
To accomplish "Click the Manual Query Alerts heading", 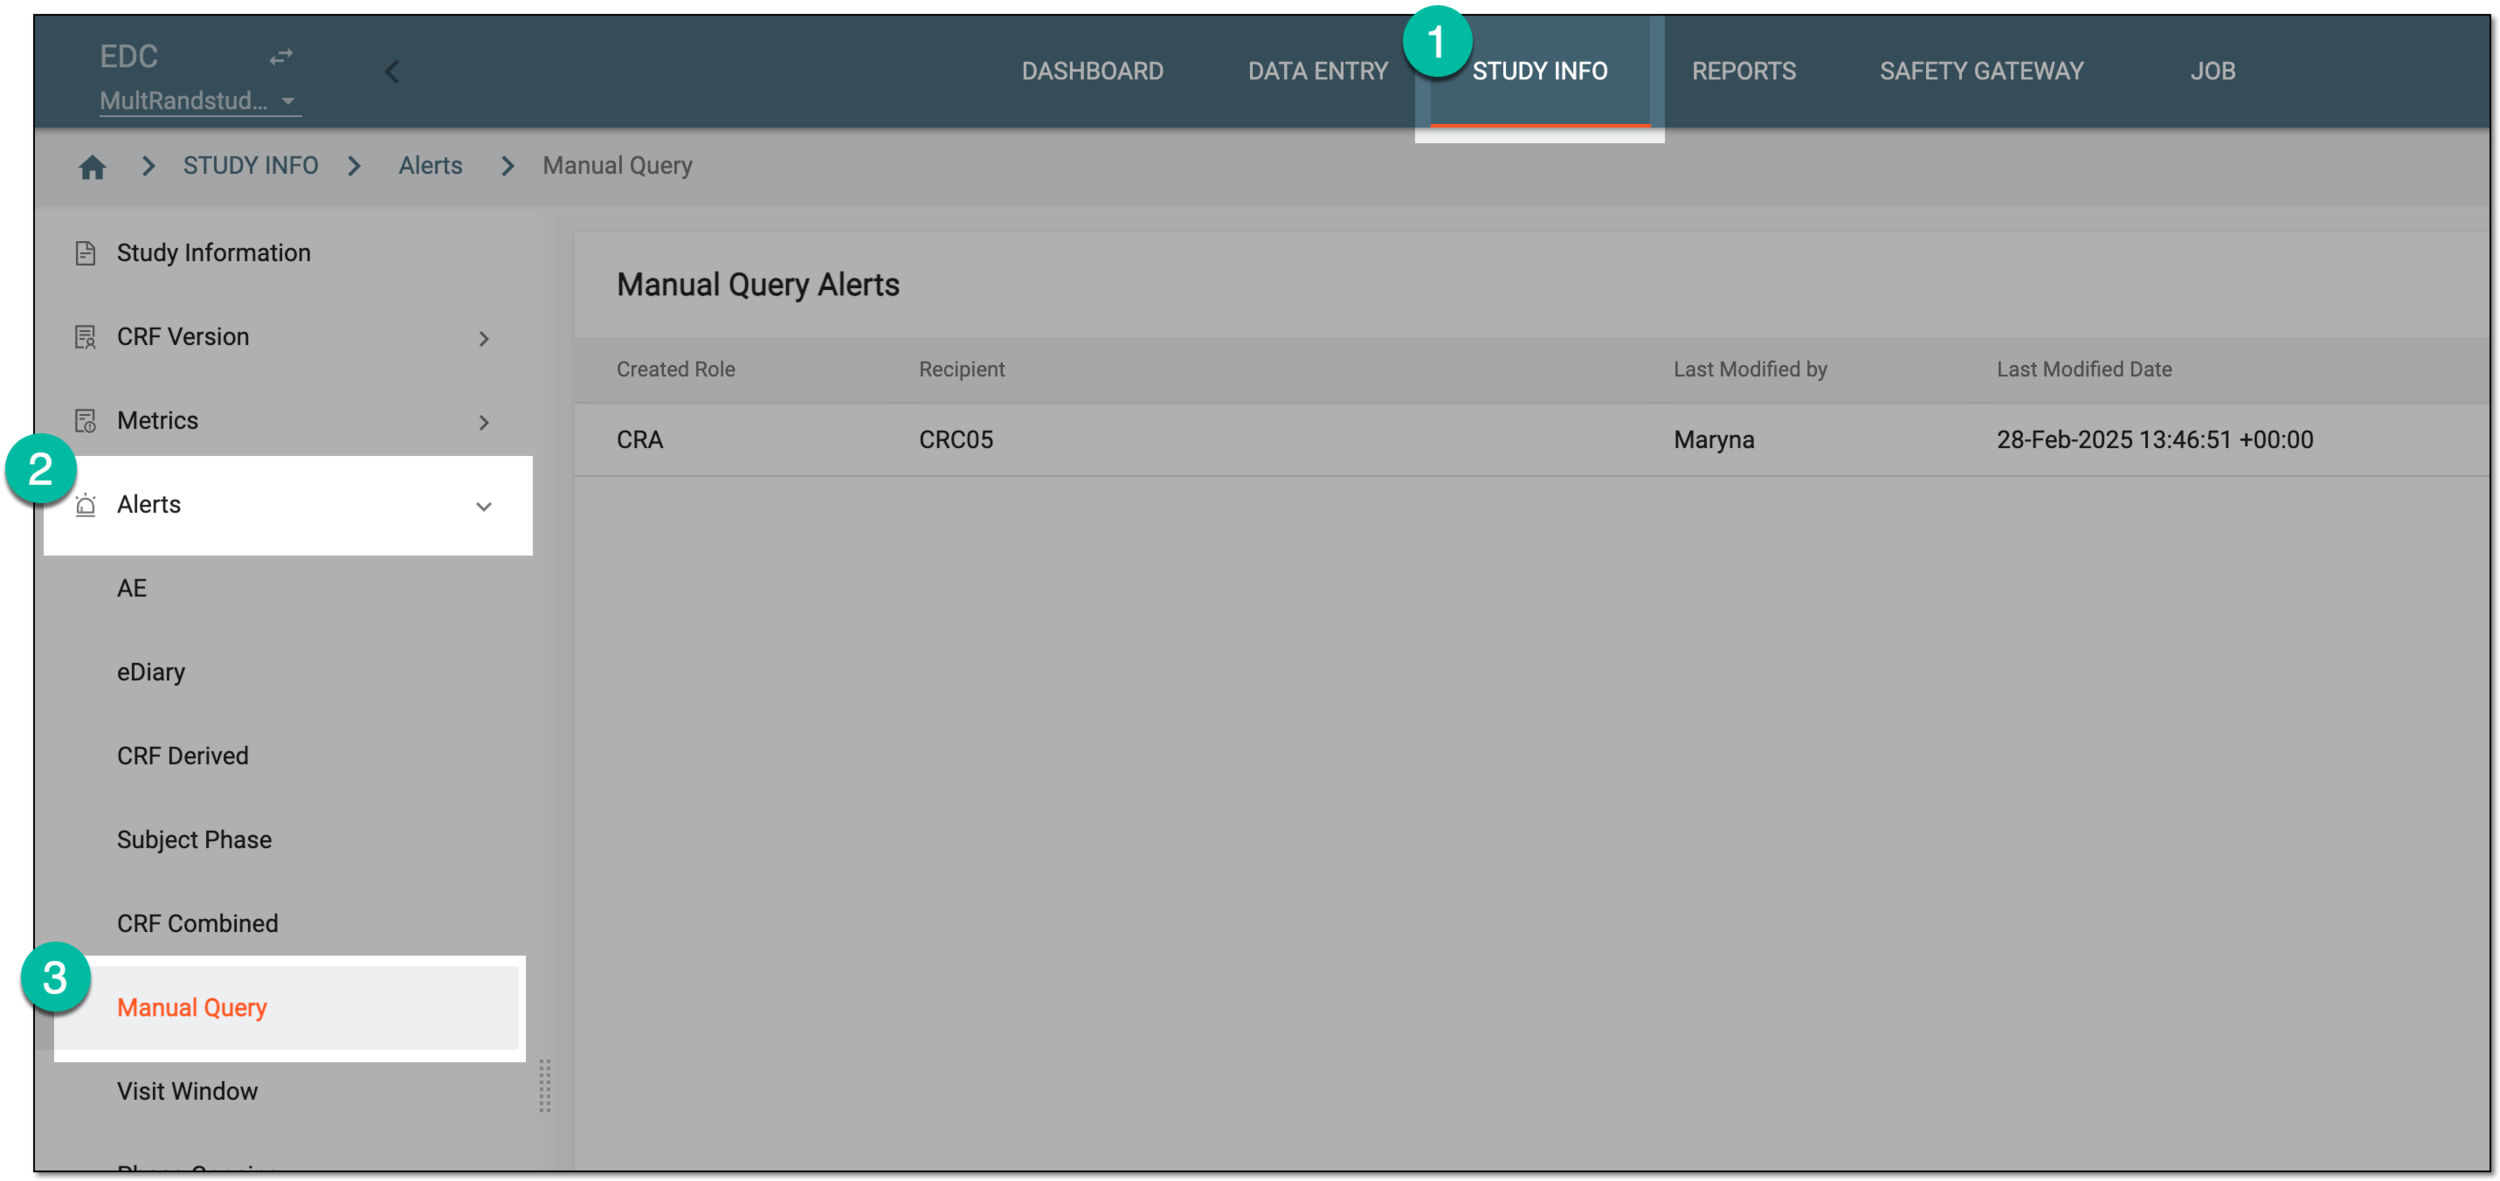I will coord(757,286).
